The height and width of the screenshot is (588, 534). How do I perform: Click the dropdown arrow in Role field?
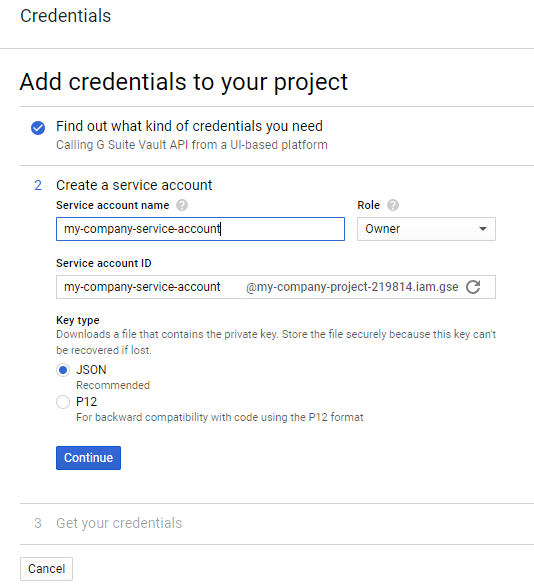click(x=483, y=229)
